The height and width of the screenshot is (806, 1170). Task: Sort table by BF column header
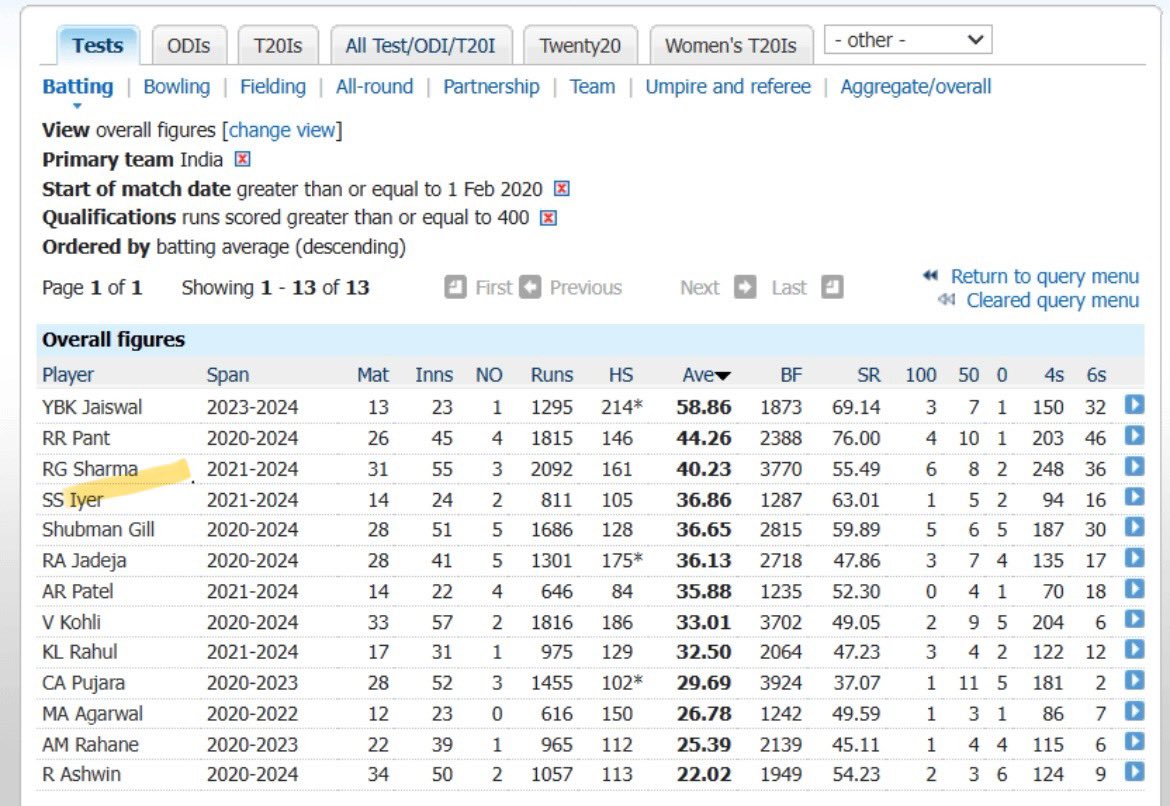[791, 375]
